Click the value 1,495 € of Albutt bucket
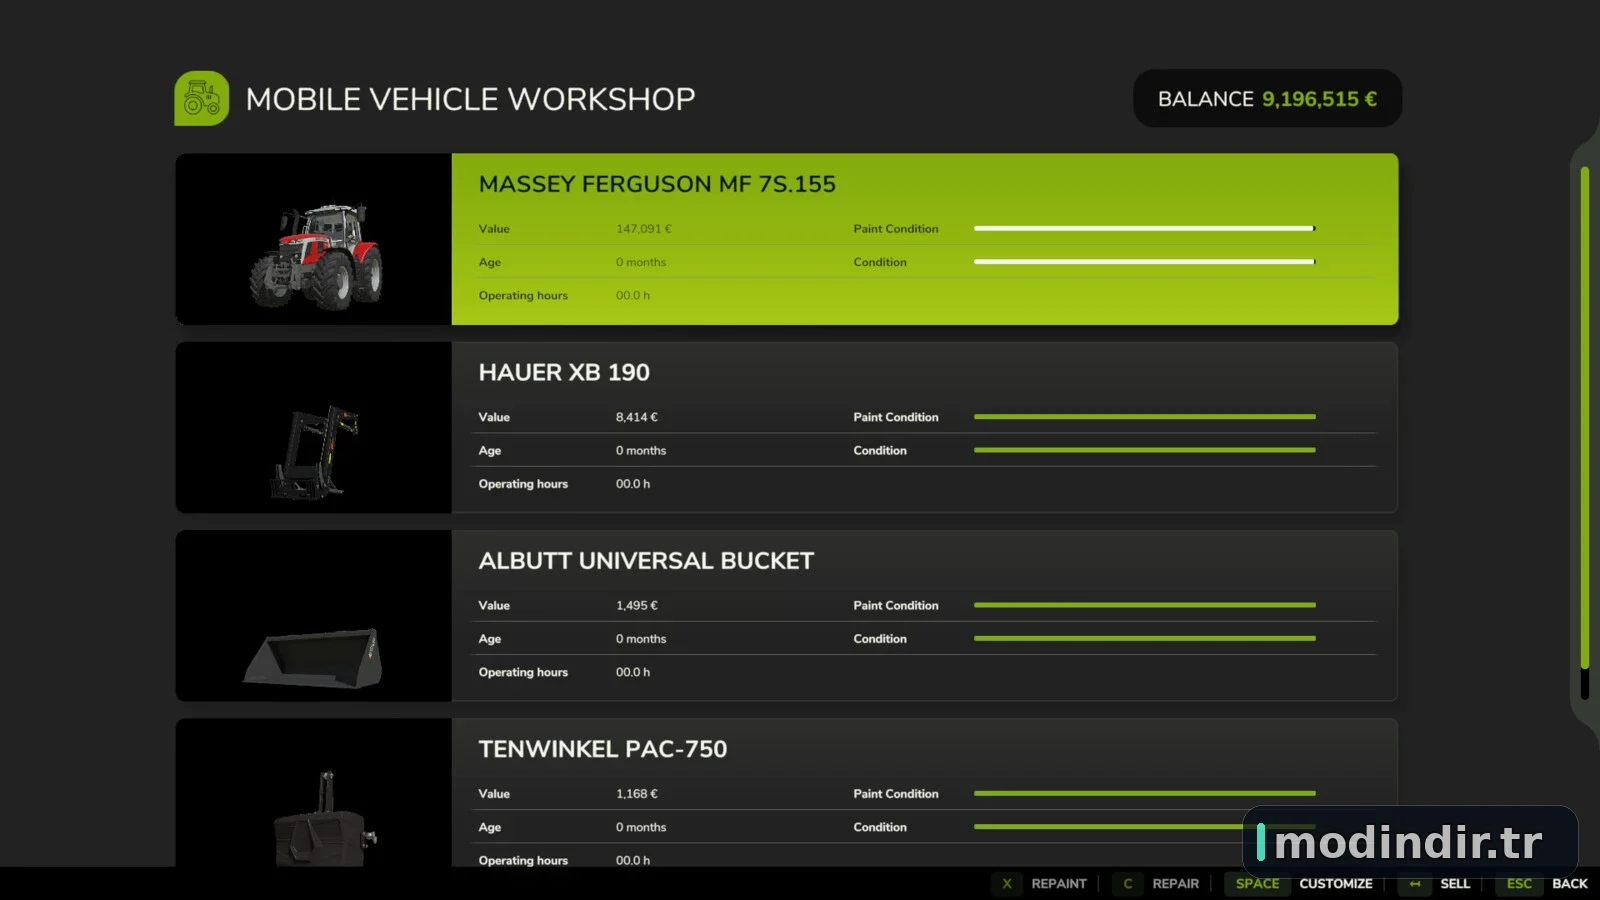1600x900 pixels. (x=637, y=605)
